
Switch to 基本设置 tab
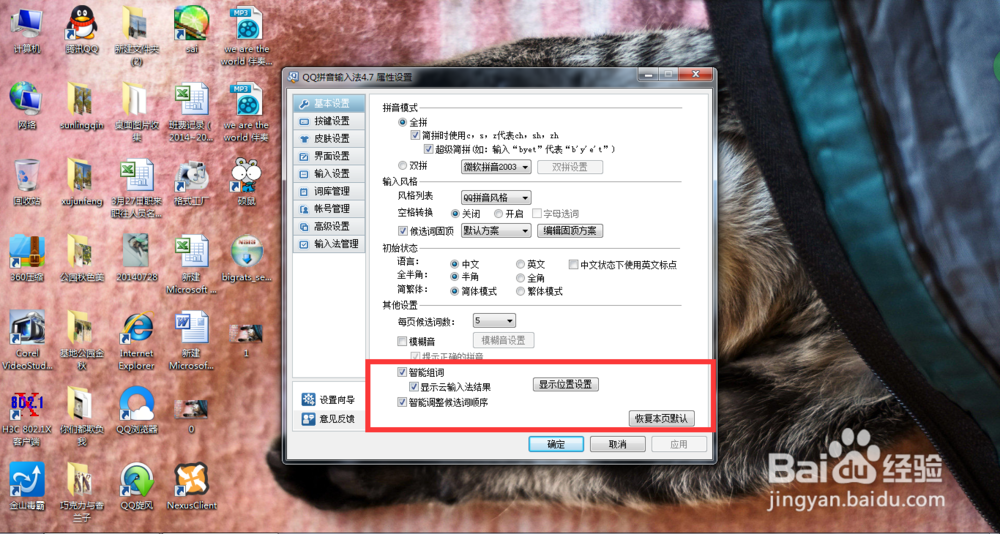329,103
